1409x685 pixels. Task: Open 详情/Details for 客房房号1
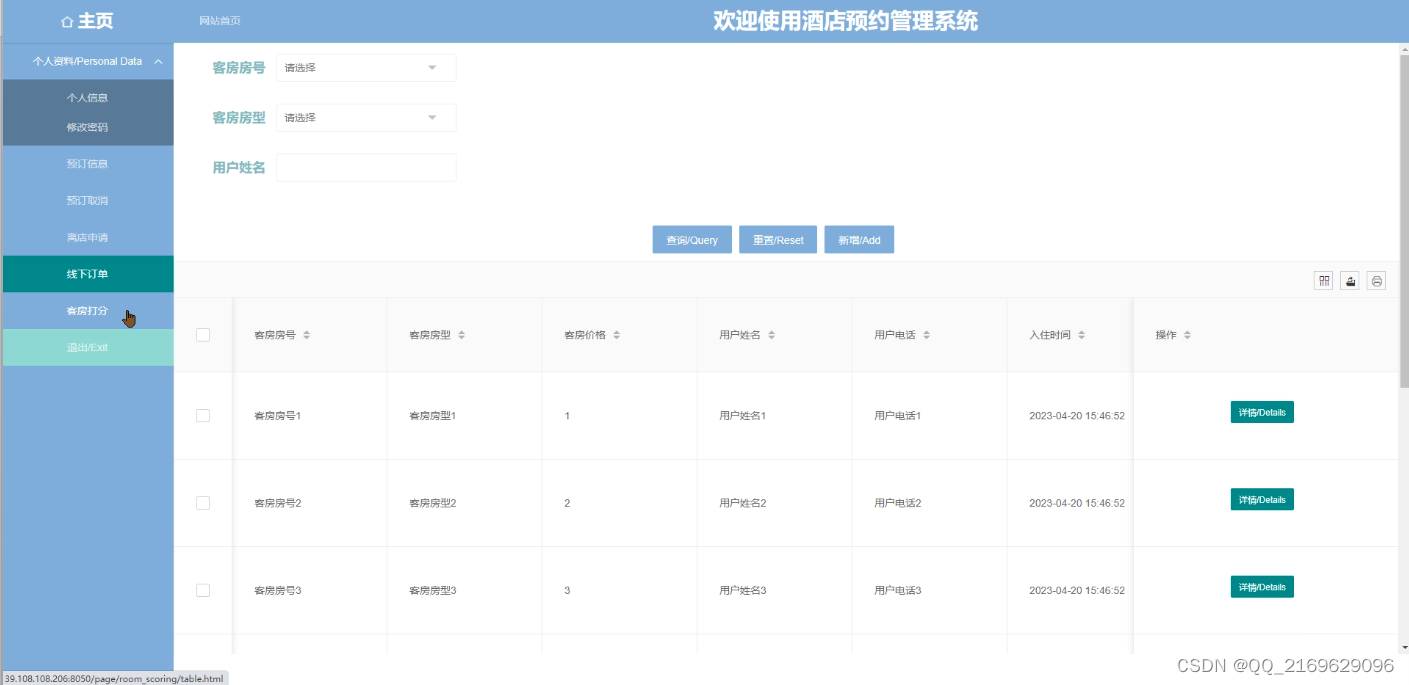pos(1262,412)
